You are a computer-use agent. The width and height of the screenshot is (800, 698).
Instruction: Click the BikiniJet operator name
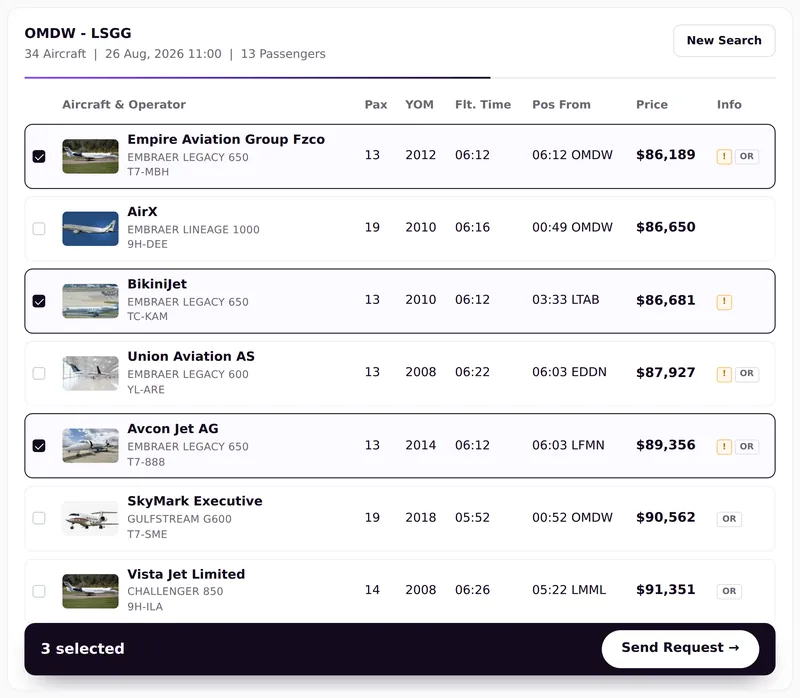(157, 284)
